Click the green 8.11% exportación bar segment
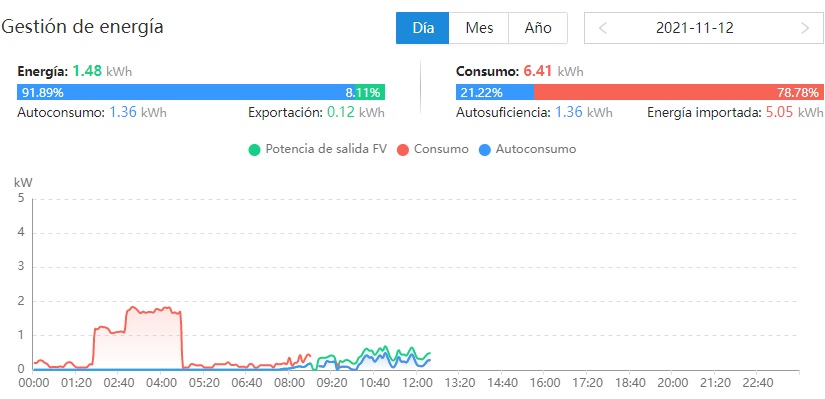 click(x=370, y=93)
